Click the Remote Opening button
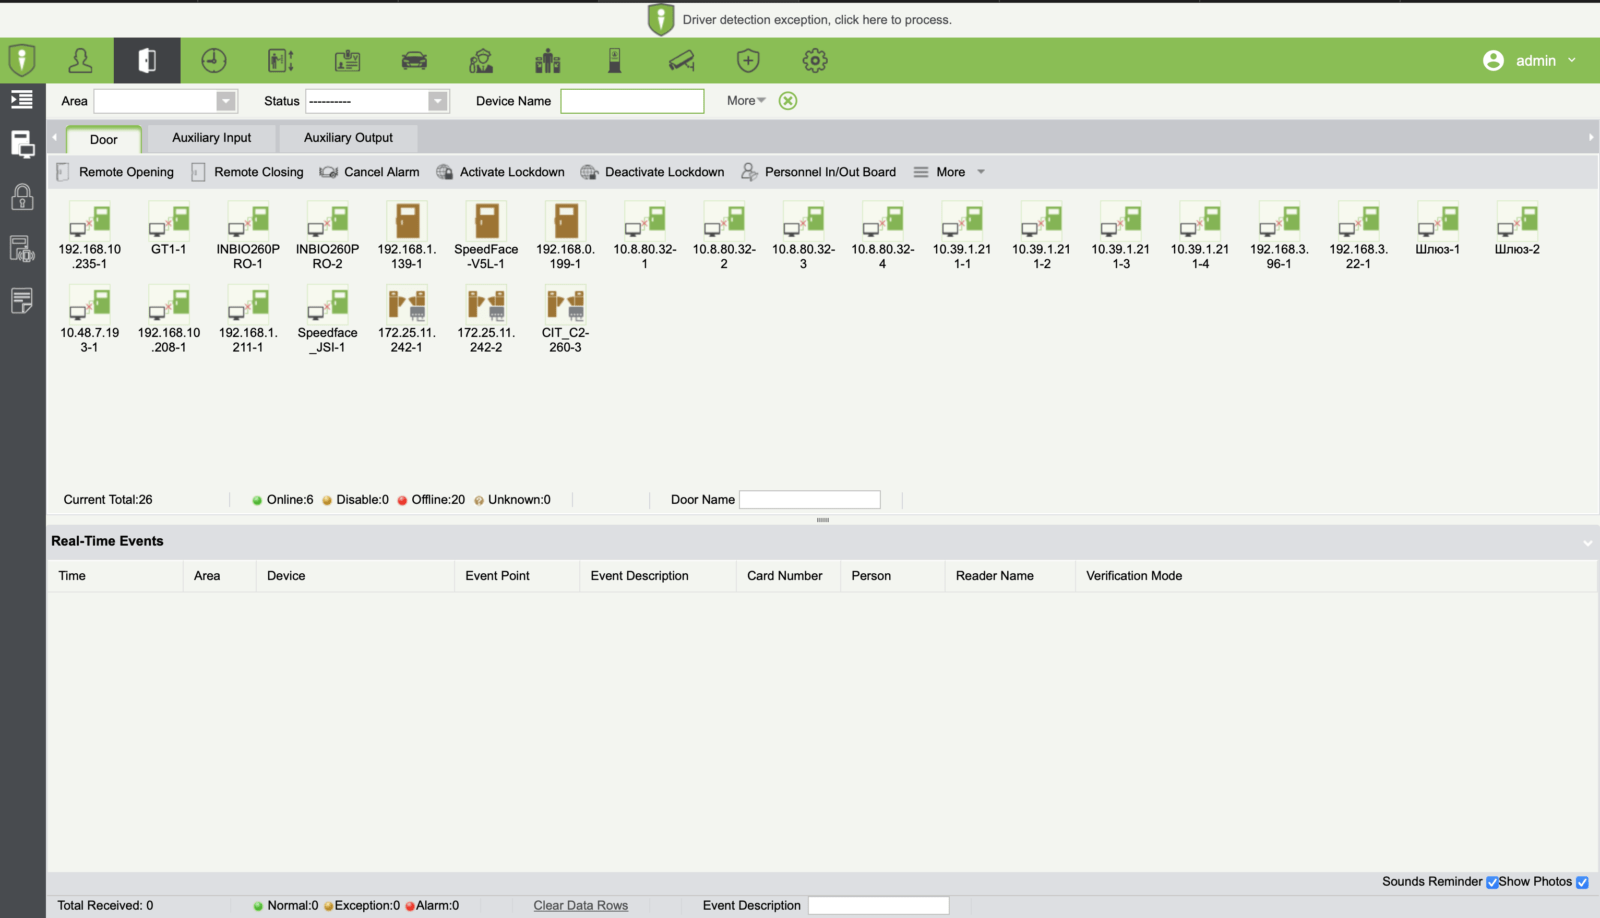1600x918 pixels. point(116,172)
